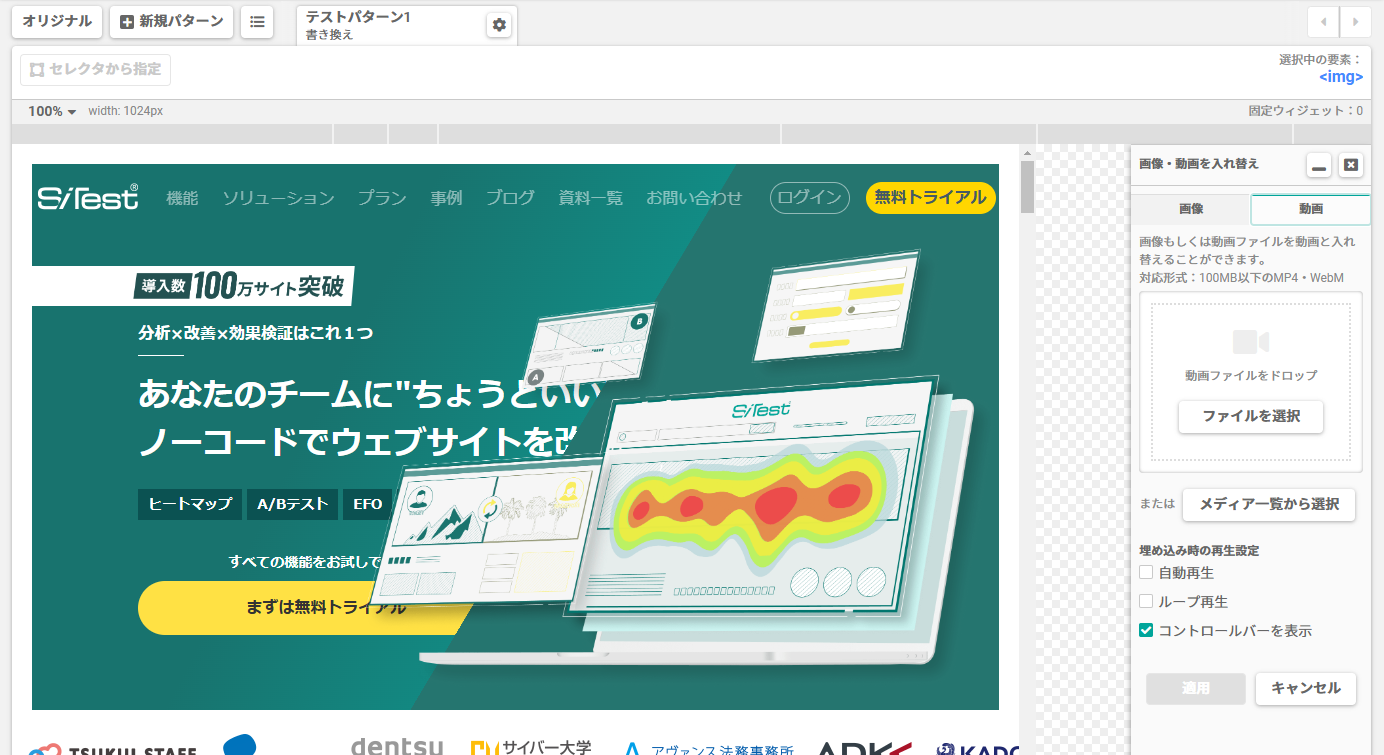Click the 無料トライアル header button
This screenshot has width=1384, height=755.
pos(930,198)
